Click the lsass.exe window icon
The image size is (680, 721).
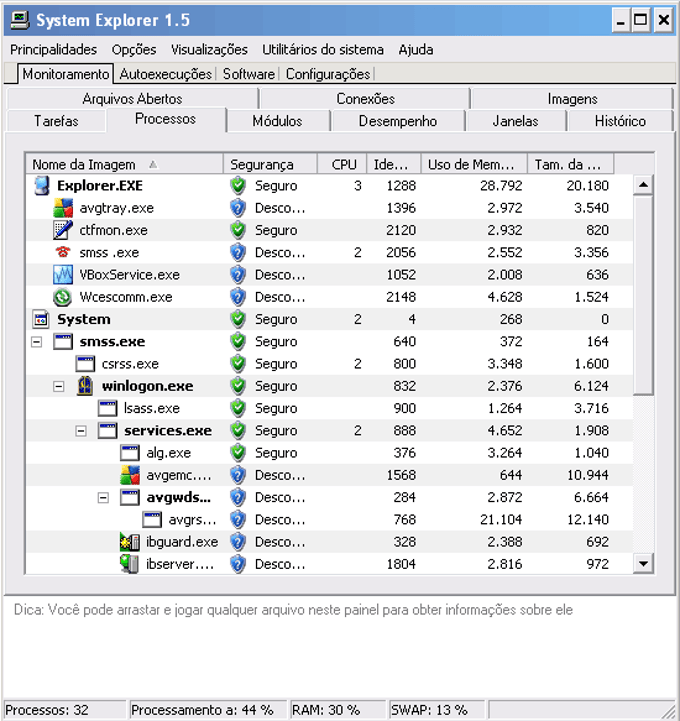point(108,408)
